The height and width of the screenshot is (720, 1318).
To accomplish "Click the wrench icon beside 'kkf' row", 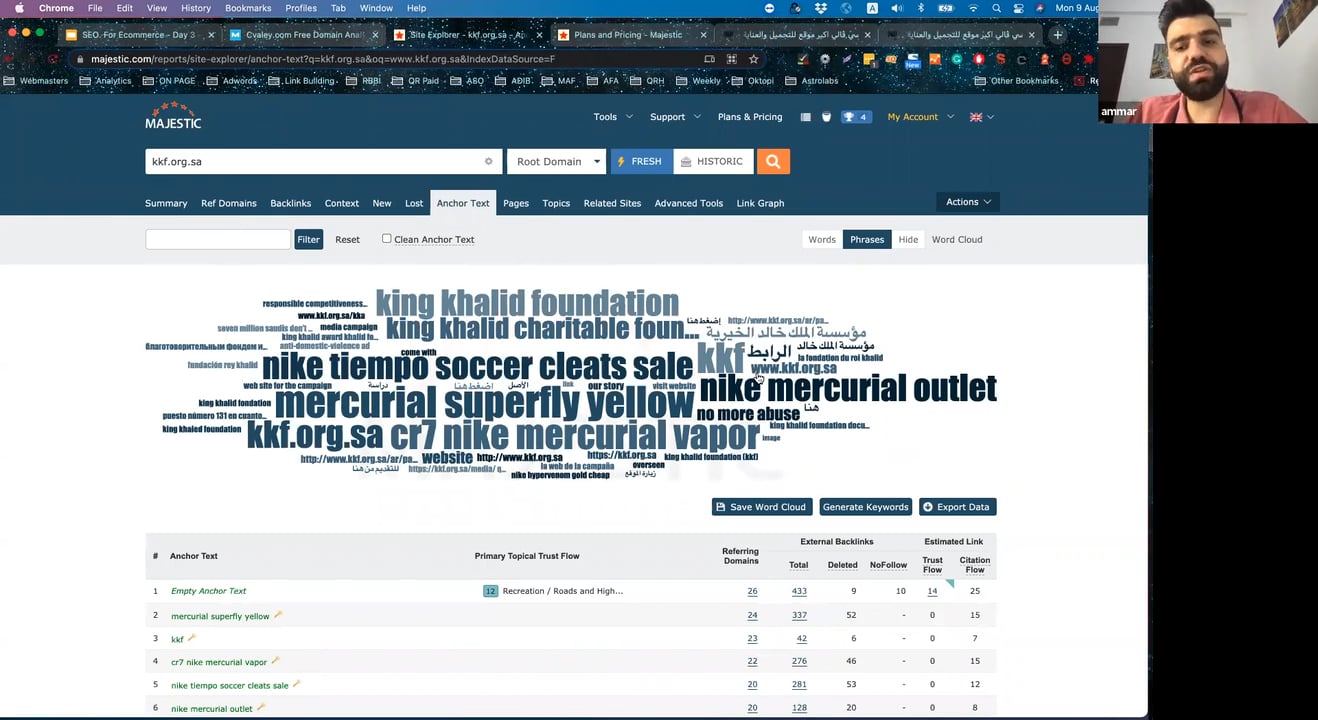I will tap(191, 638).
